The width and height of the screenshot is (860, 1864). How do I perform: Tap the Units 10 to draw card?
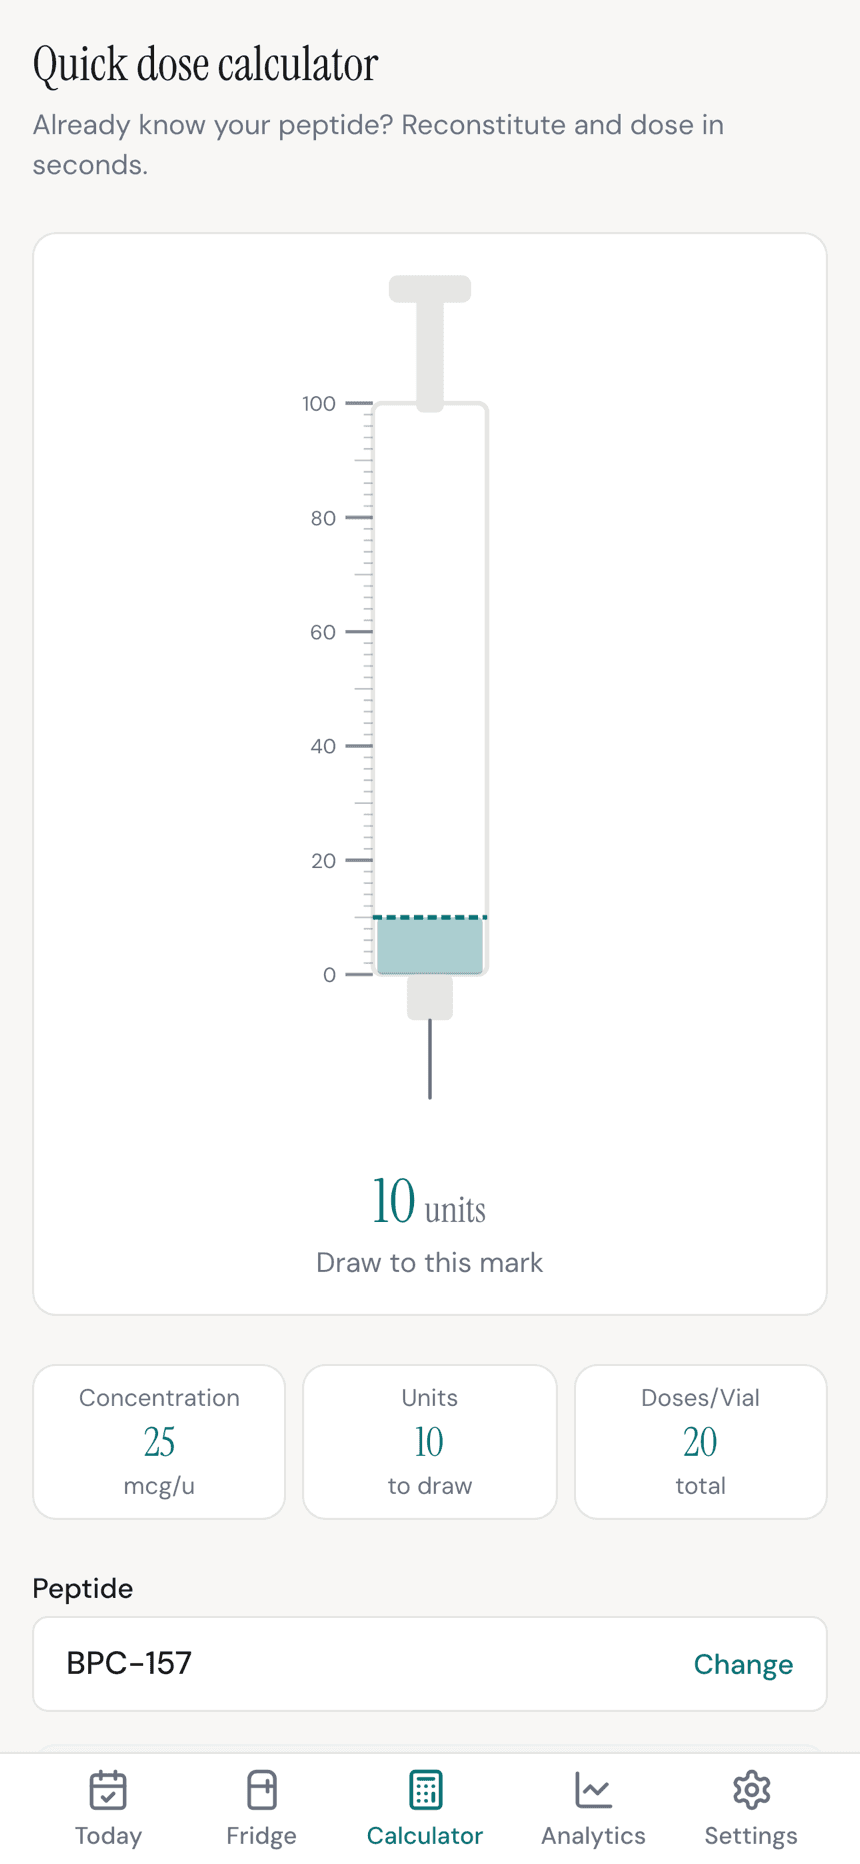tap(430, 1441)
